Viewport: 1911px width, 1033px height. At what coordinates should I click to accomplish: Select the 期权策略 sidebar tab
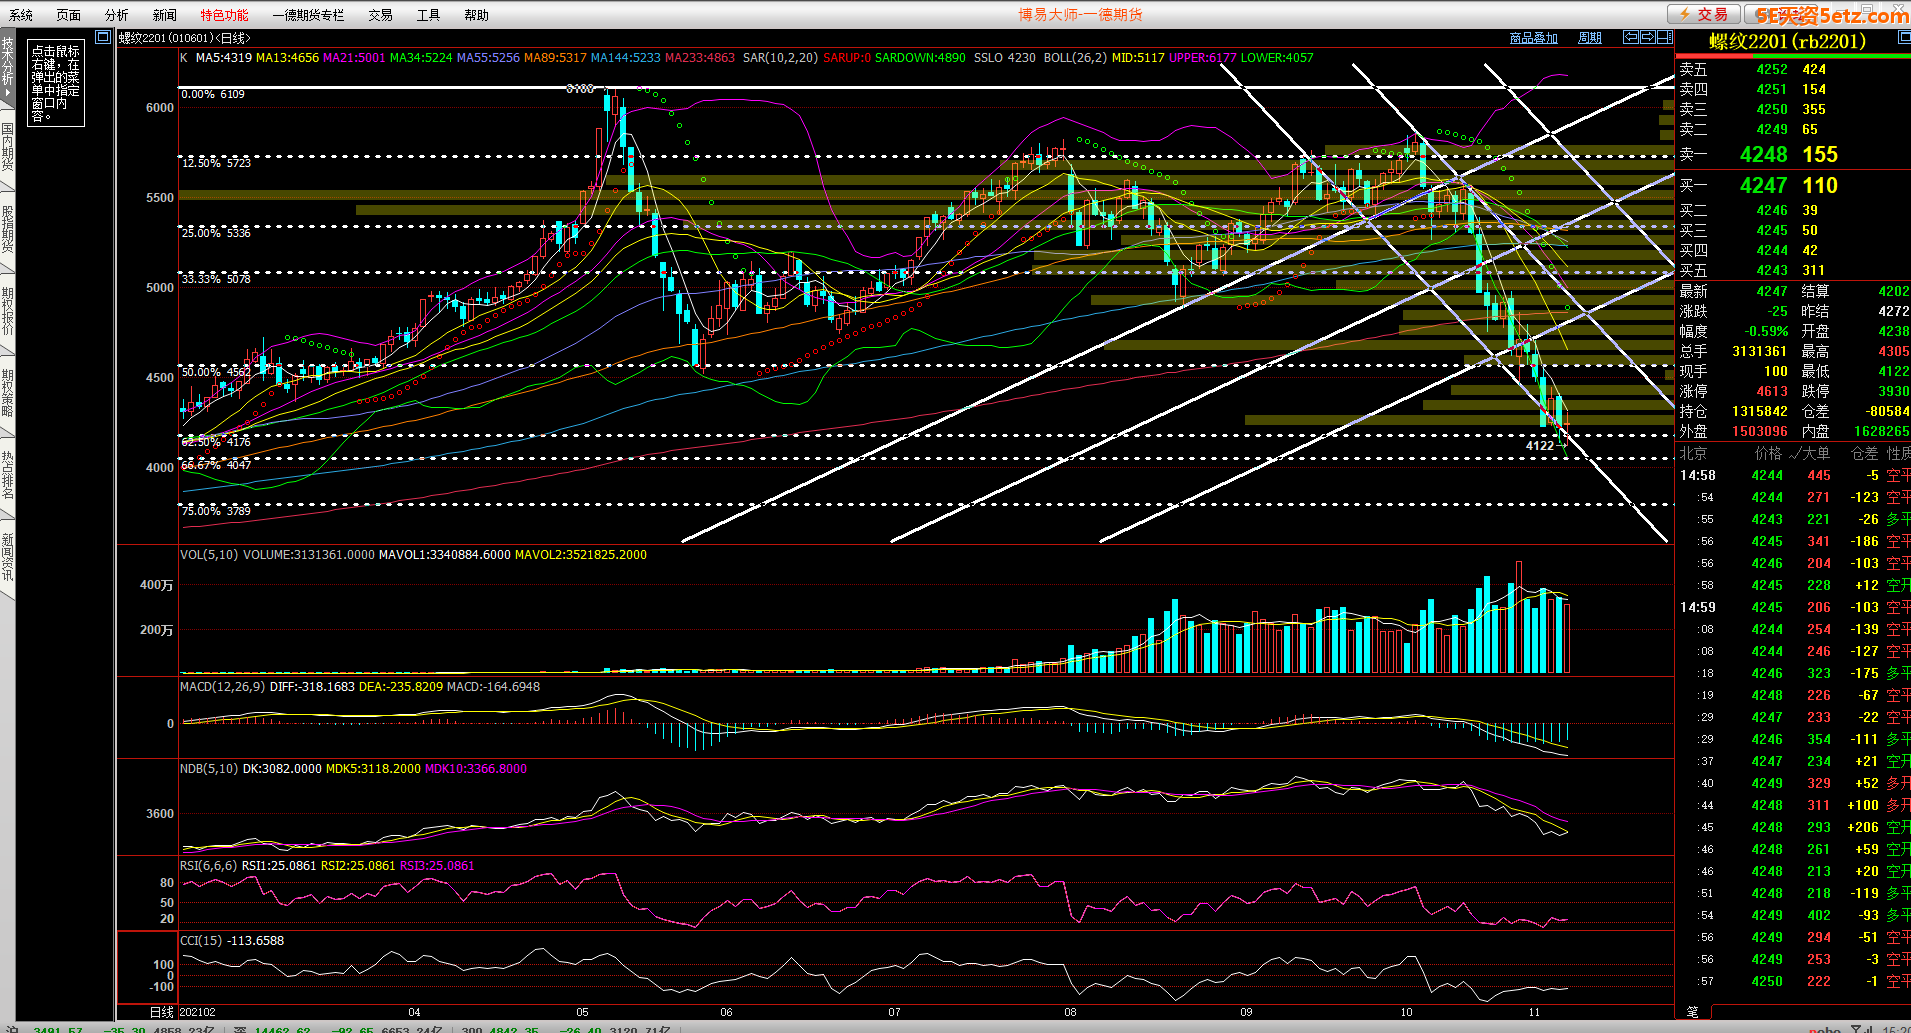[x=7, y=393]
